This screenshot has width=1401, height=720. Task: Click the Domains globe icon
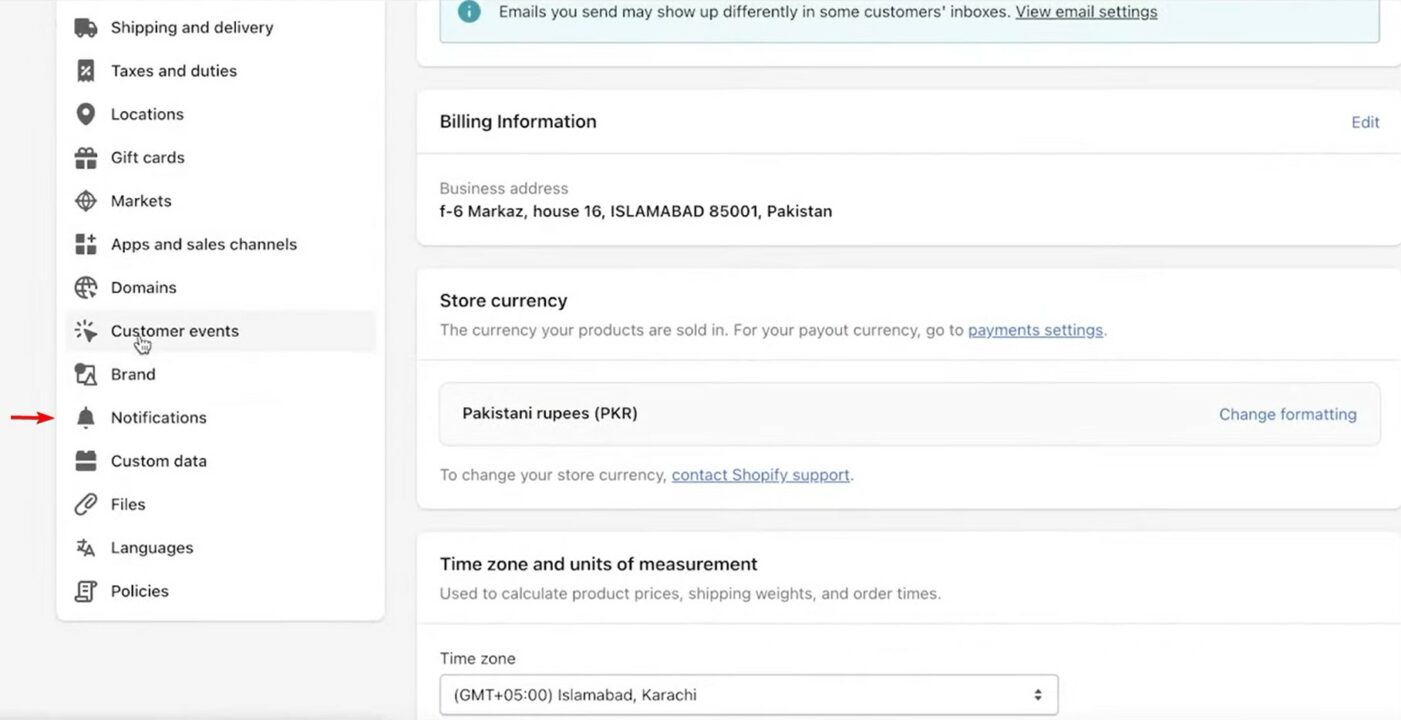click(x=87, y=287)
